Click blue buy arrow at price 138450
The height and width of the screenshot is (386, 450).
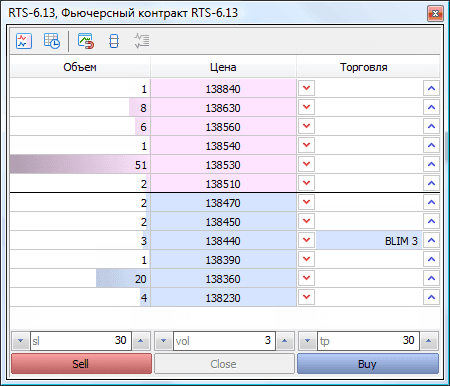431,221
